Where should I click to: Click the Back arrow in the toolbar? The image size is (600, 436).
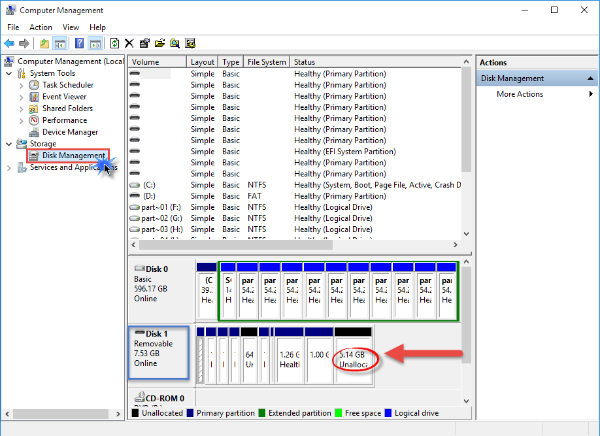(10, 43)
